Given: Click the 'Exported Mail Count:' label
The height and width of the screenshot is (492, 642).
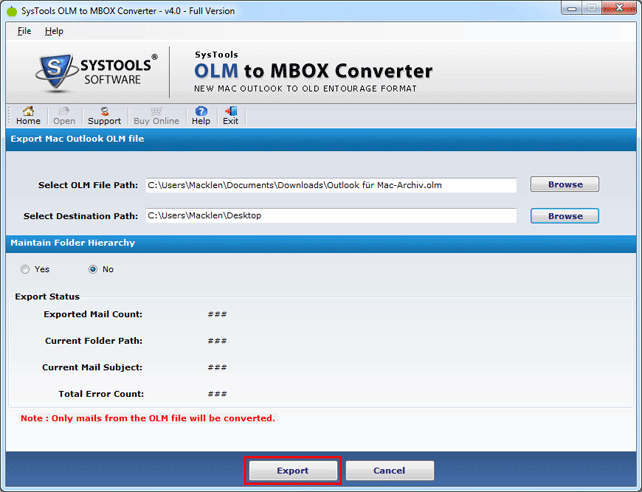Looking at the screenshot, I should pyautogui.click(x=93, y=314).
